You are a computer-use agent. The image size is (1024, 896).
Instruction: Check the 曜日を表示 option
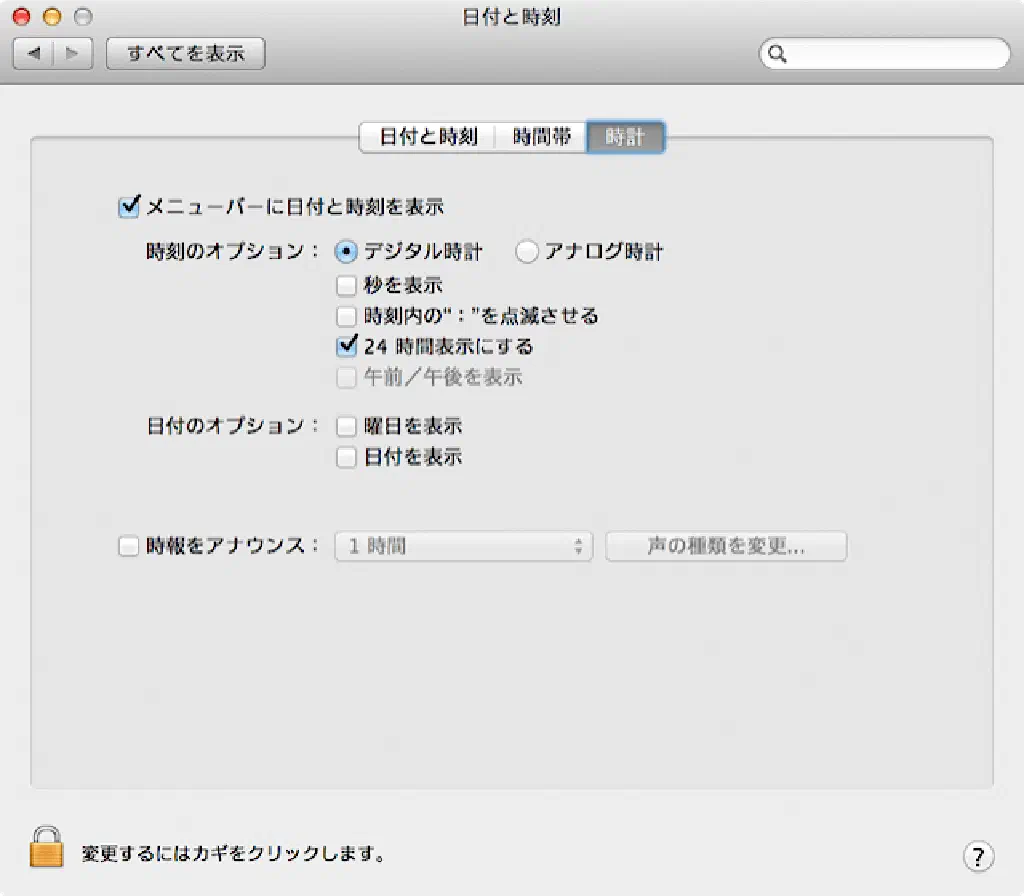point(346,426)
